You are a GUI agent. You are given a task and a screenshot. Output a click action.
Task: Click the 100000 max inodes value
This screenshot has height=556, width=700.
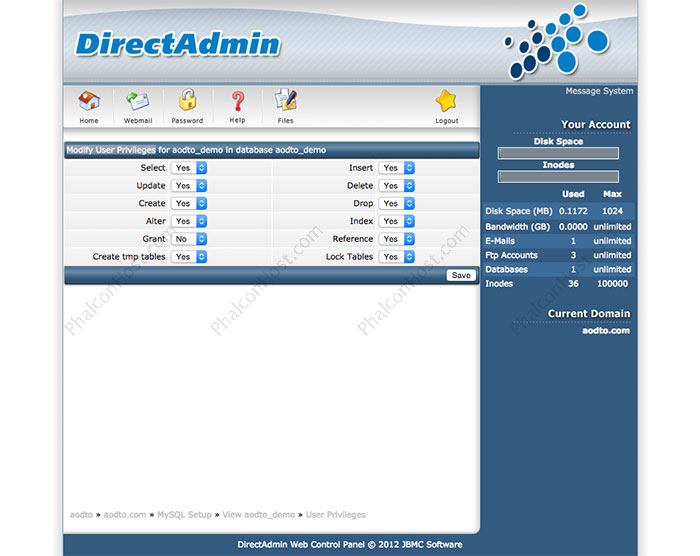click(x=612, y=284)
